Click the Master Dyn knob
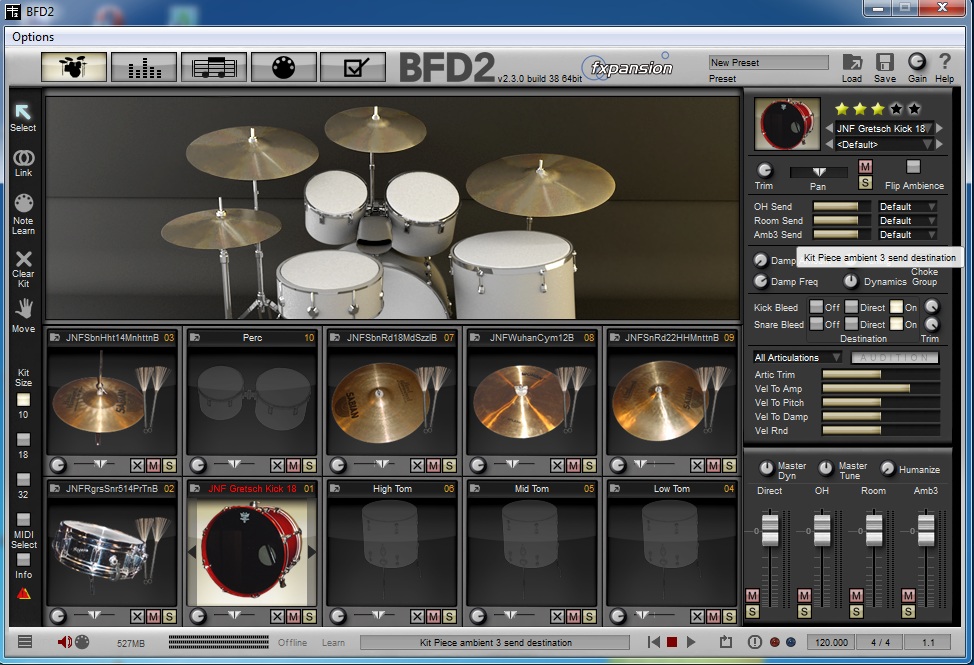Viewport: 974px width, 665px height. [x=767, y=468]
